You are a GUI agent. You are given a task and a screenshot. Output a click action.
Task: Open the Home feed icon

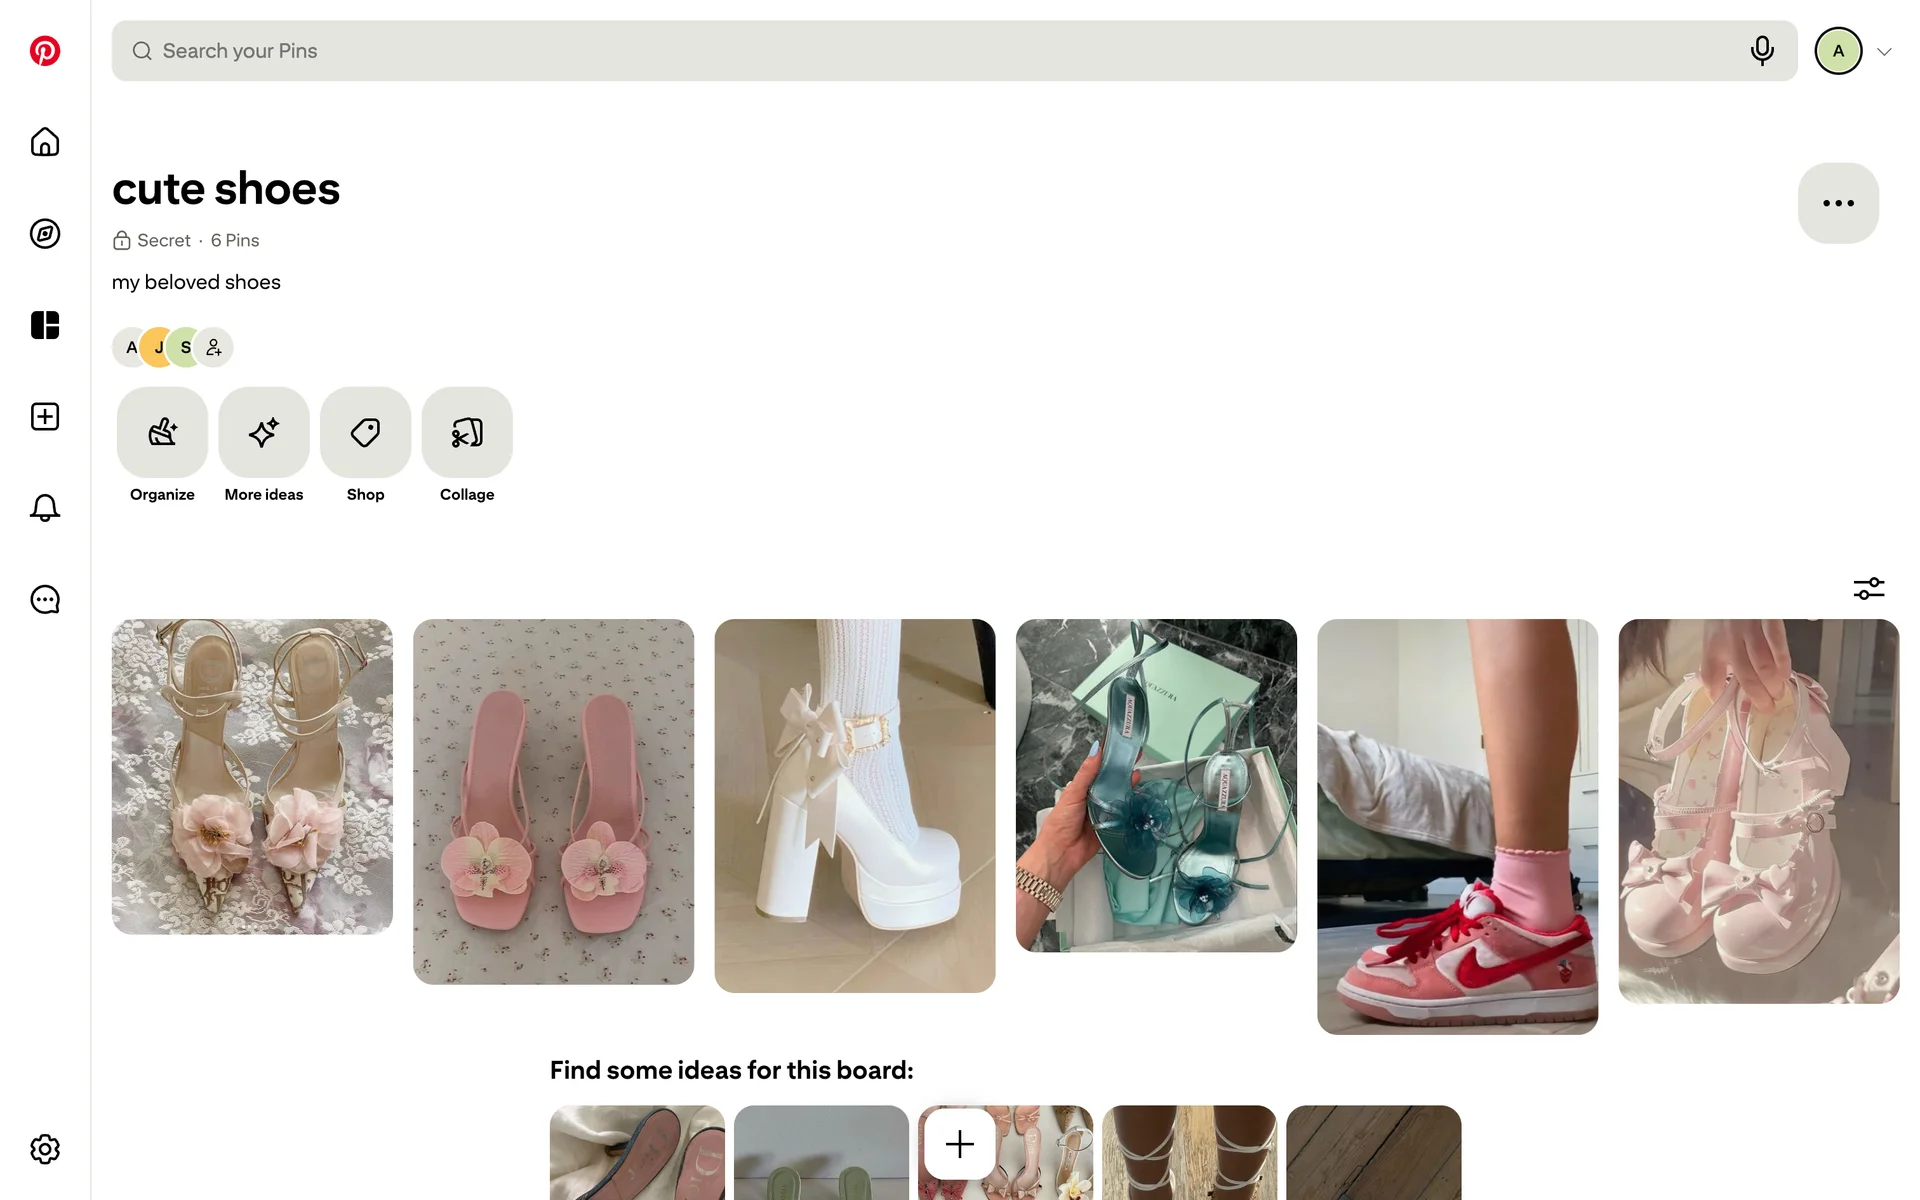45,142
